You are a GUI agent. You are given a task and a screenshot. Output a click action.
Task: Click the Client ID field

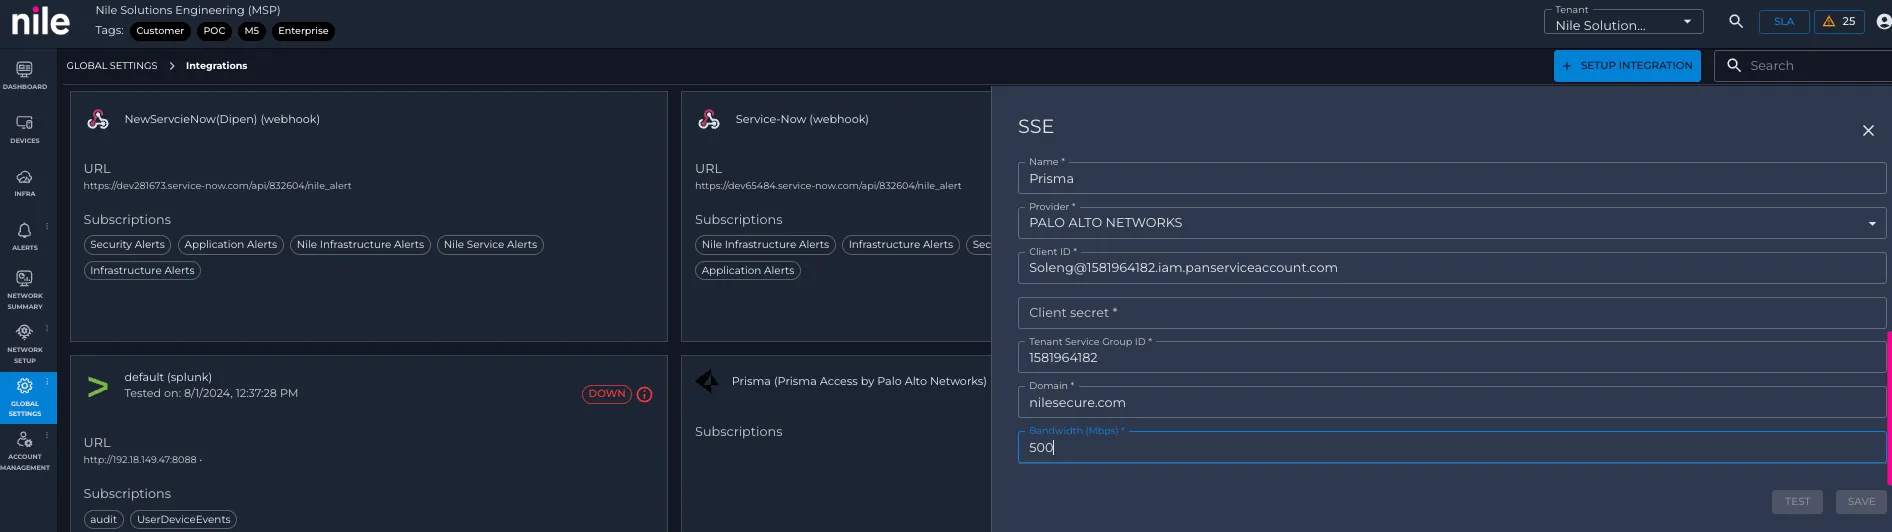tap(1451, 268)
